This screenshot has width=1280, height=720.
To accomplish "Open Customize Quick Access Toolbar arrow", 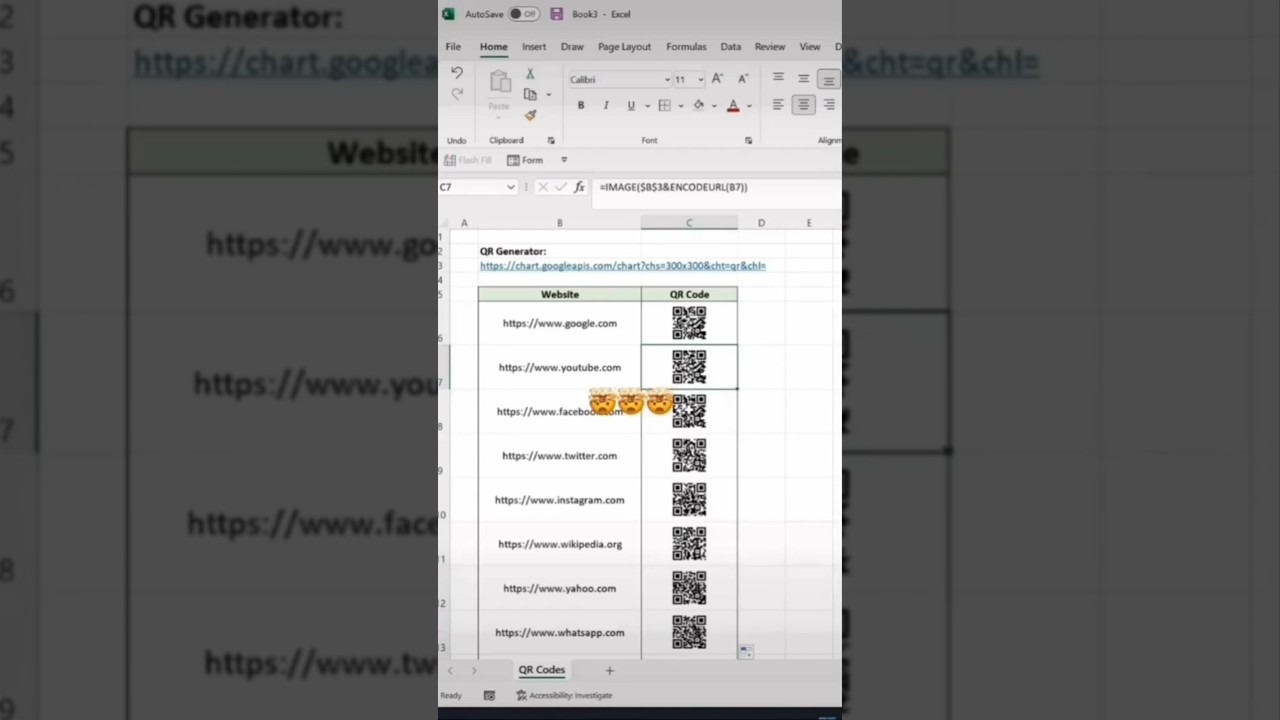I will [x=564, y=160].
